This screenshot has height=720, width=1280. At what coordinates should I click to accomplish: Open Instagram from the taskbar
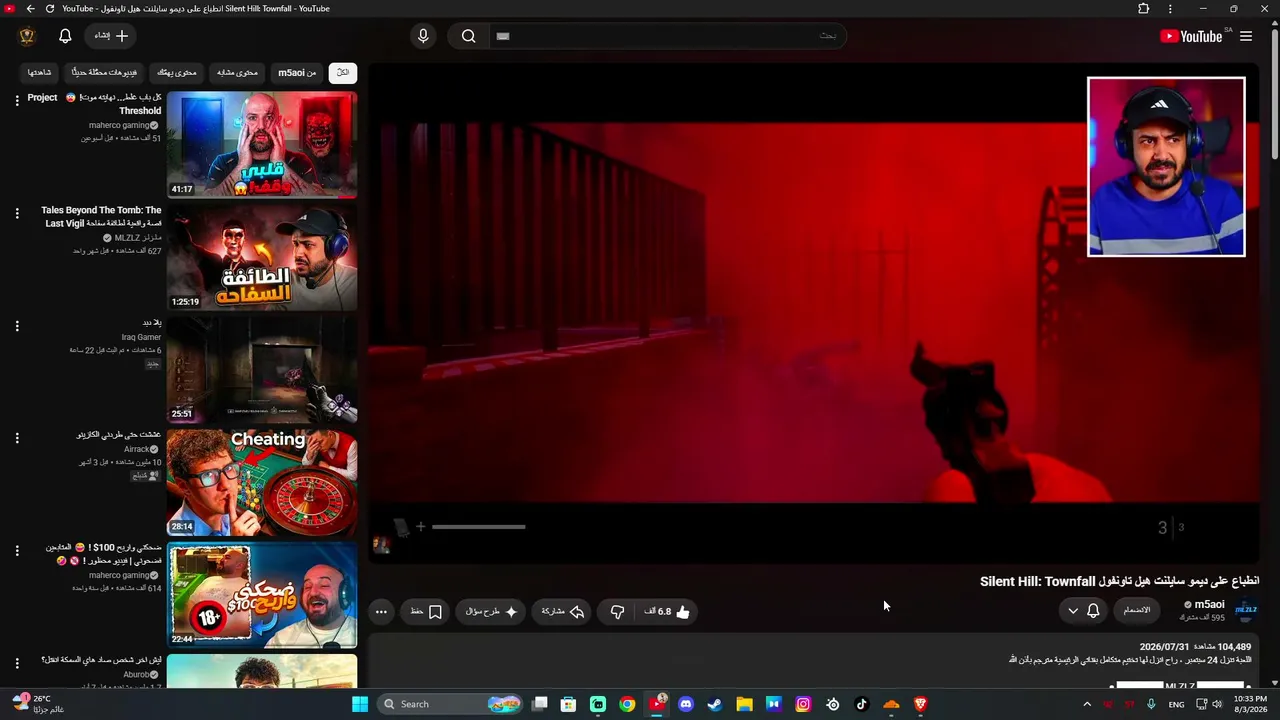[803, 704]
